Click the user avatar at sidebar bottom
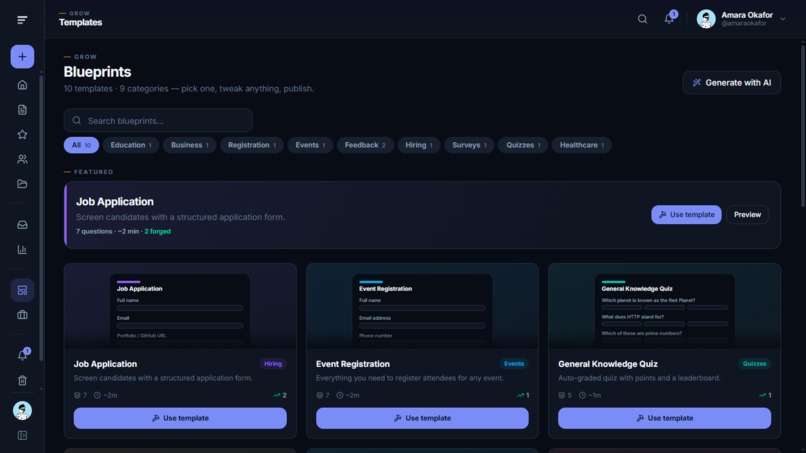The width and height of the screenshot is (806, 453). (22, 410)
